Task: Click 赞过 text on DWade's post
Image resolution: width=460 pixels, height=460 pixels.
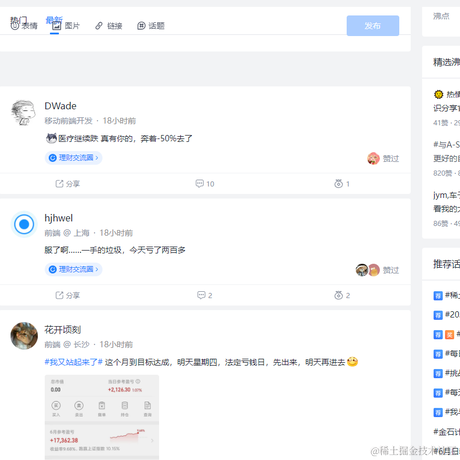Action: 391,159
